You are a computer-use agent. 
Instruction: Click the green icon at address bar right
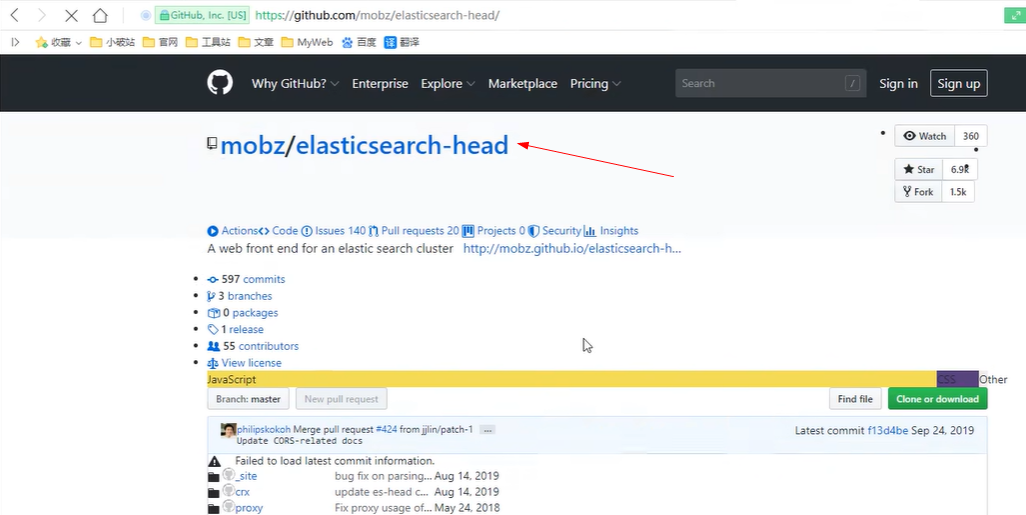pos(1015,15)
